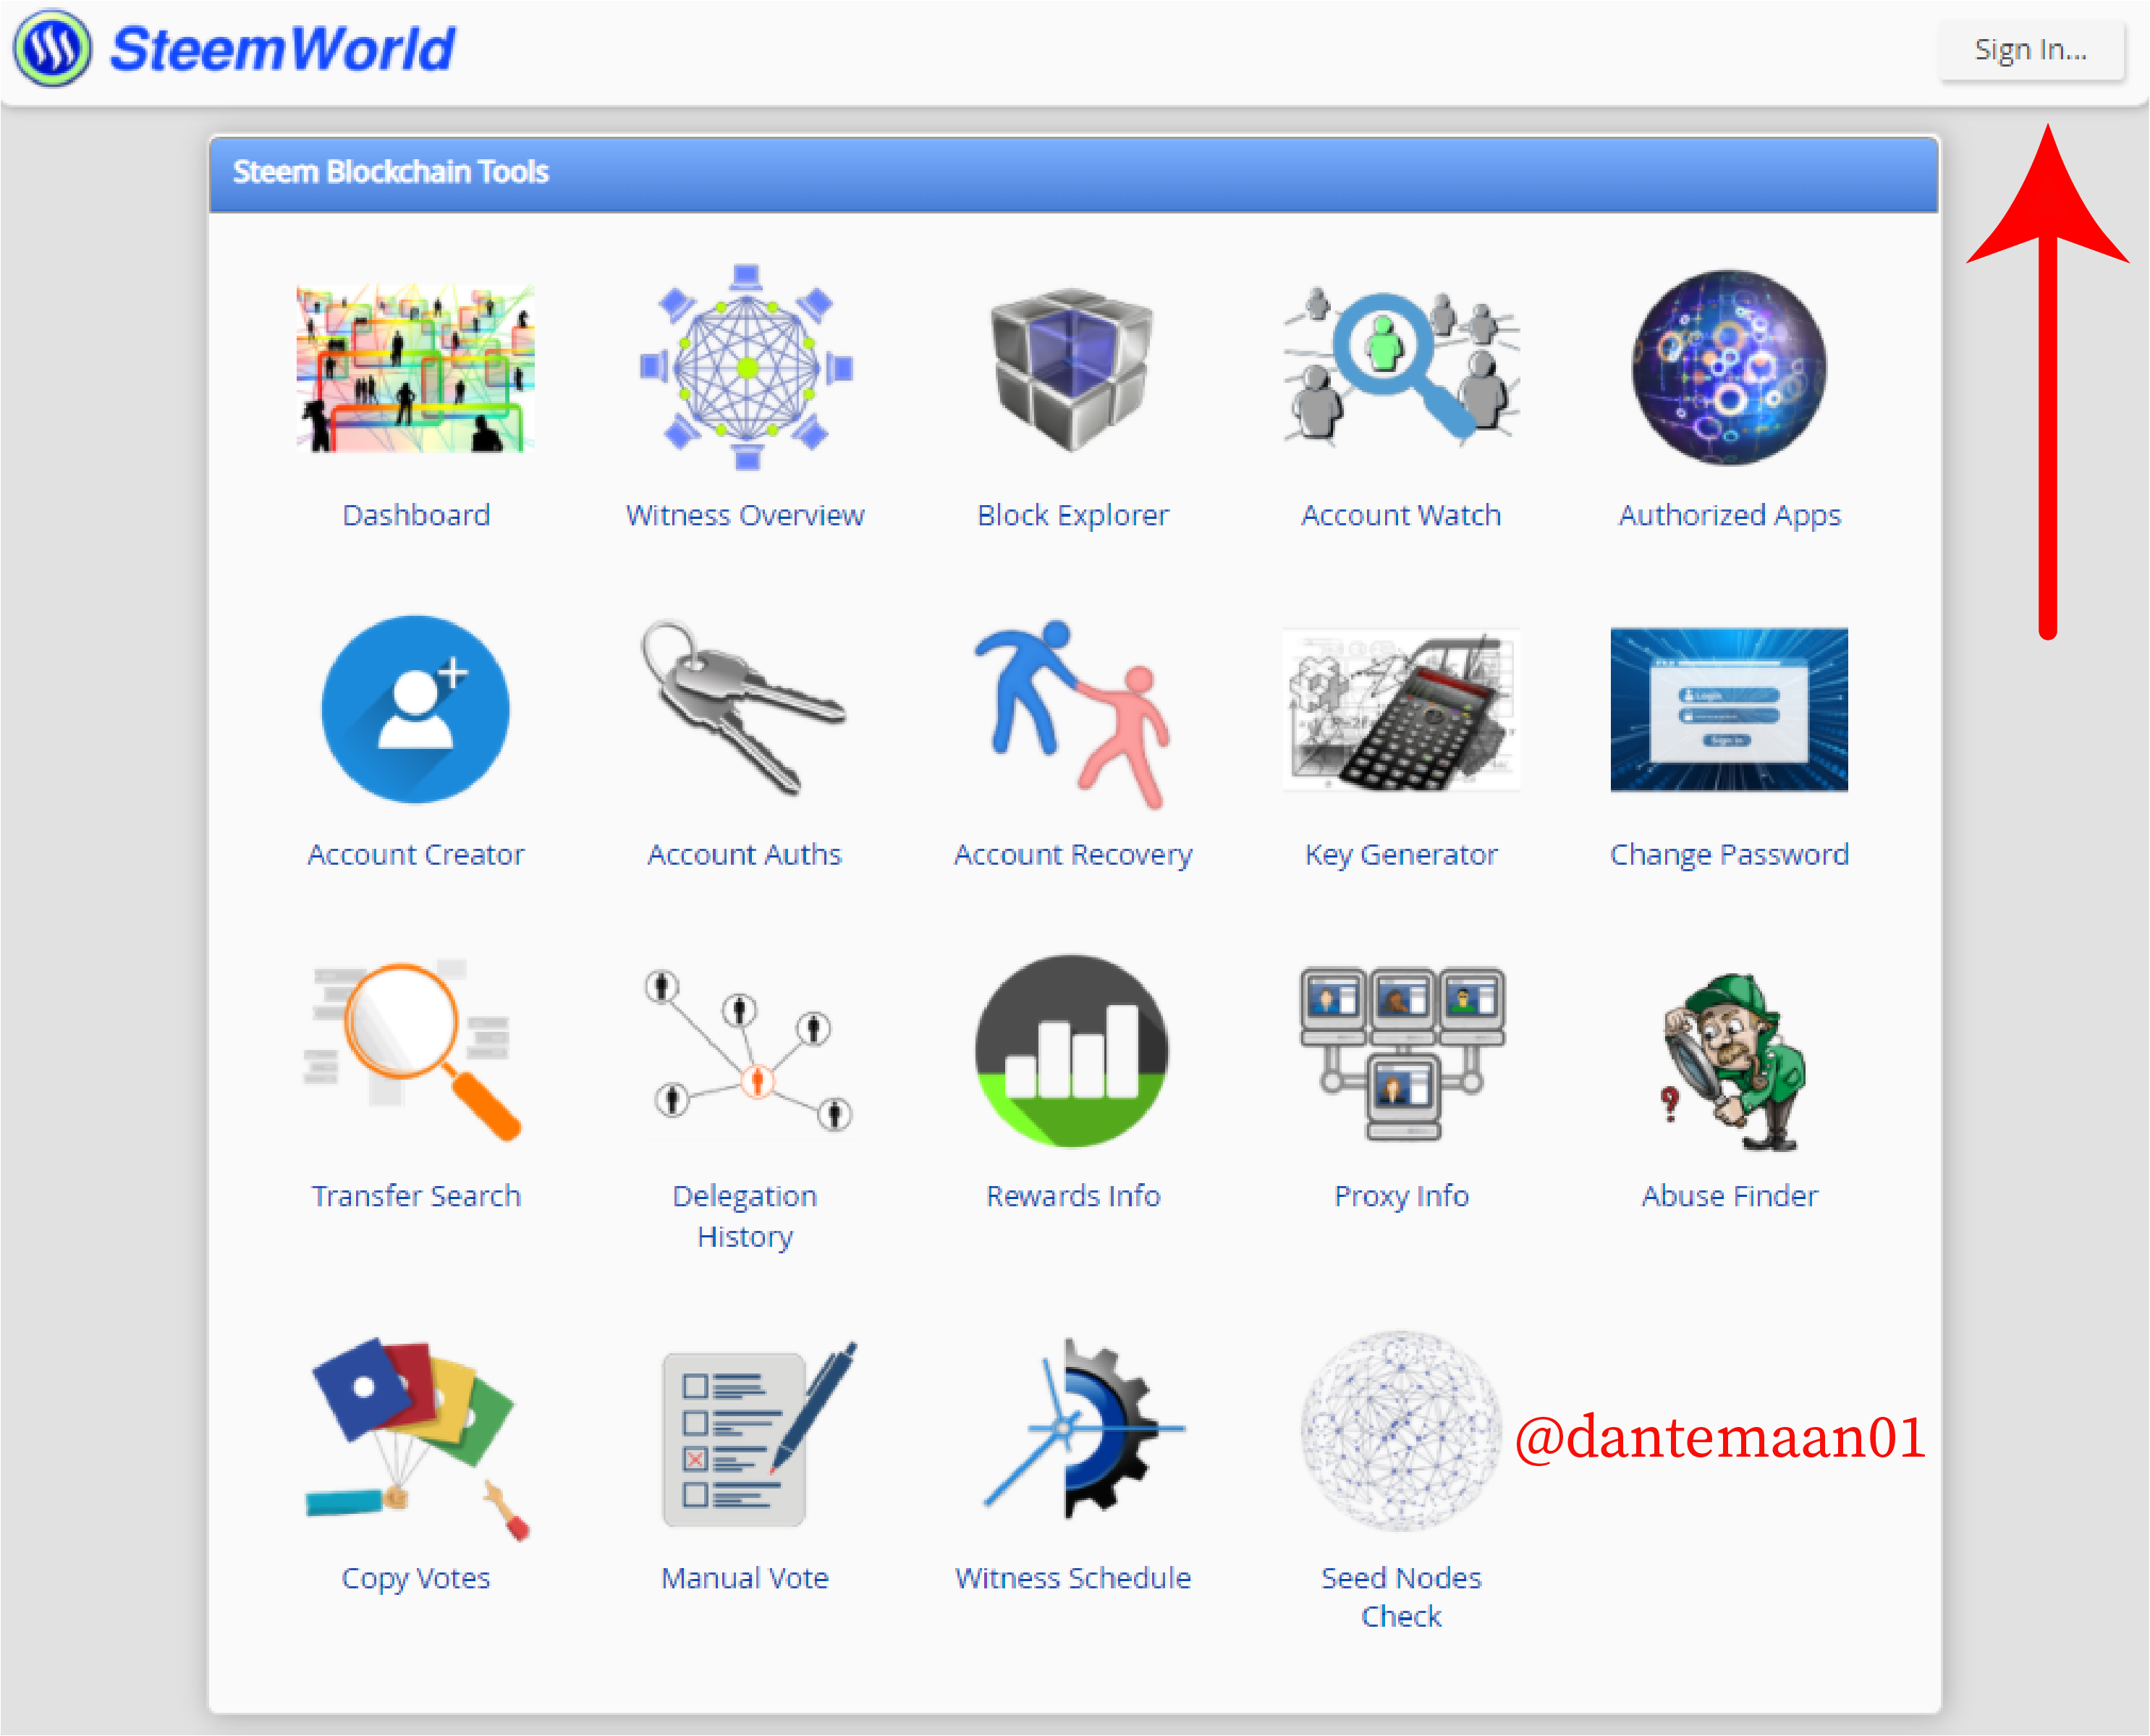
Task: Open the Abuse Finder text link
Action: (1730, 1196)
